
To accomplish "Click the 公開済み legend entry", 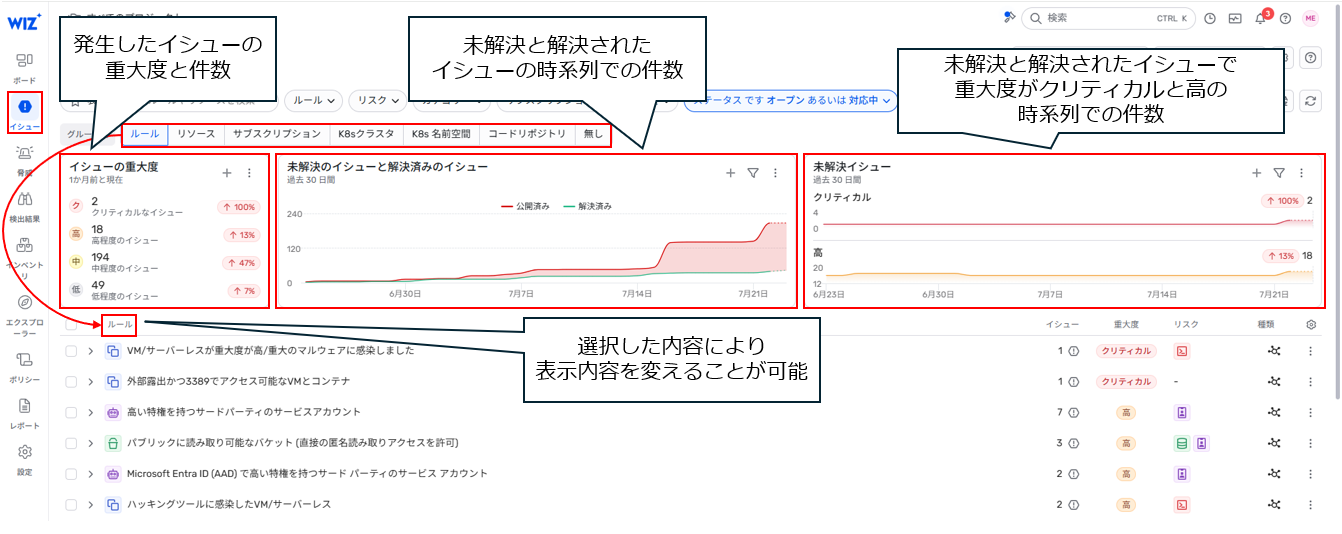I will click(525, 206).
